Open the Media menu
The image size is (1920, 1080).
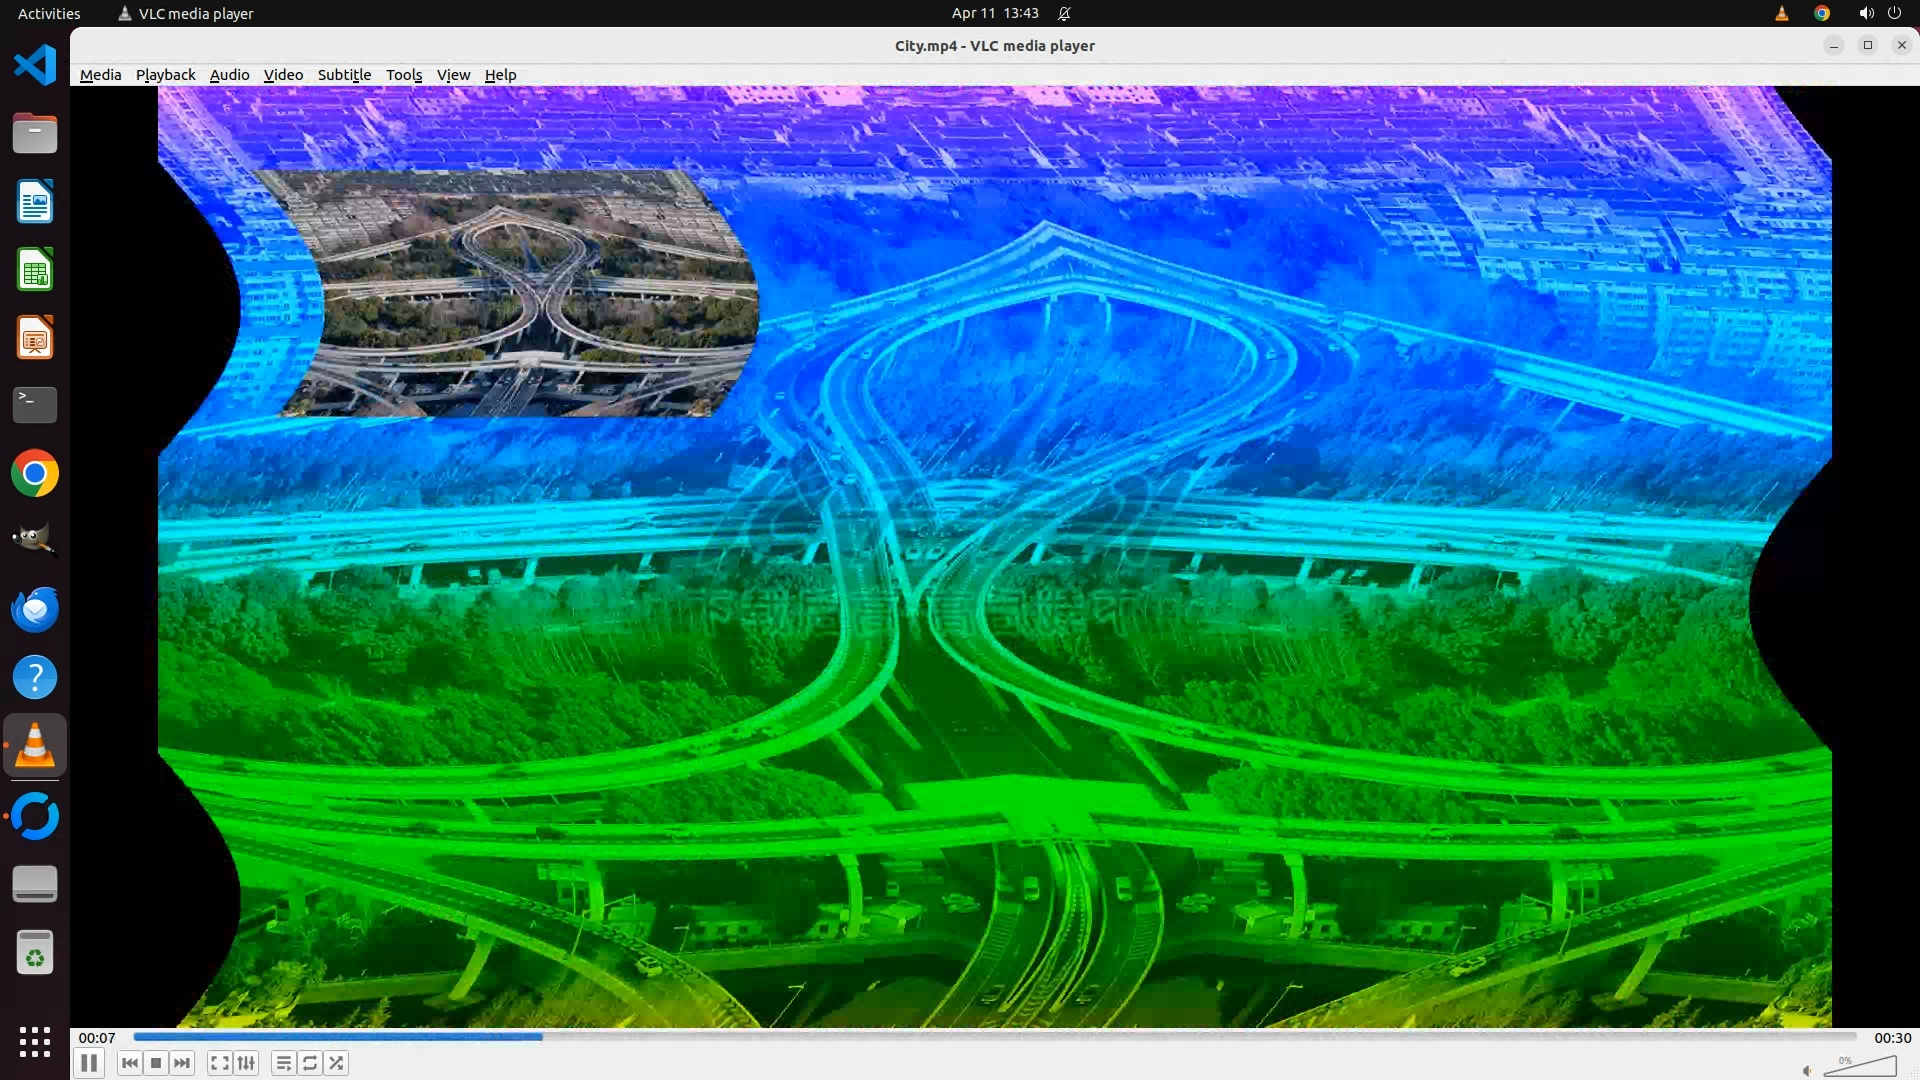[100, 75]
